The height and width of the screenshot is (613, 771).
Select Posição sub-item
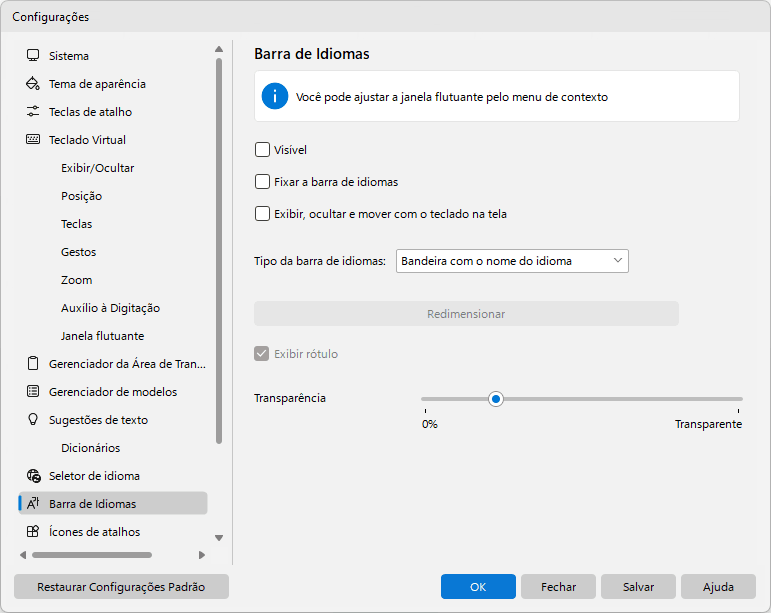pos(82,196)
